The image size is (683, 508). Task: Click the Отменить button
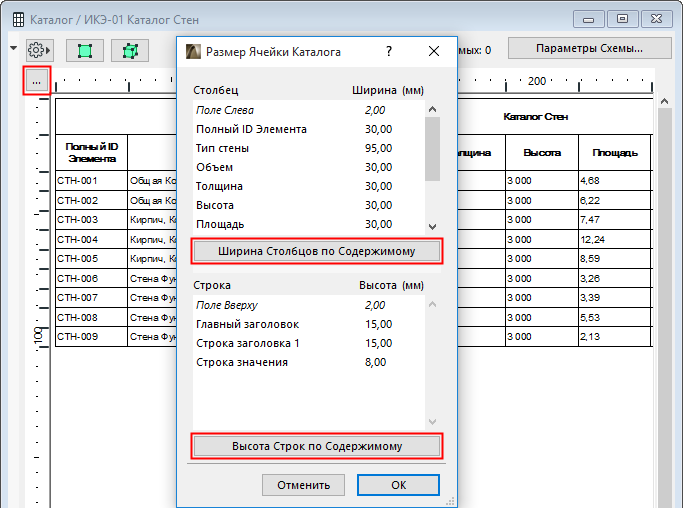304,485
